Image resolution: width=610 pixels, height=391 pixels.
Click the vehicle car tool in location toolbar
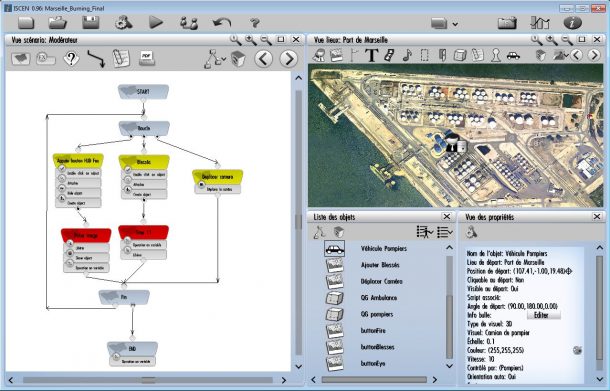[514, 56]
